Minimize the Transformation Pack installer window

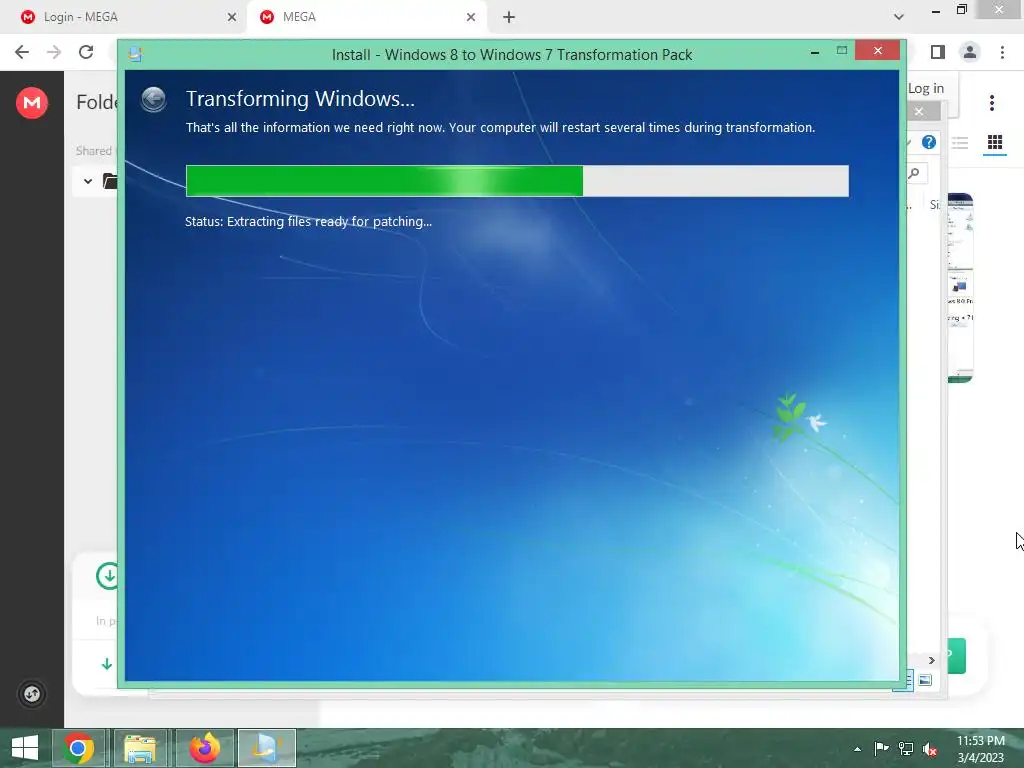[x=815, y=52]
